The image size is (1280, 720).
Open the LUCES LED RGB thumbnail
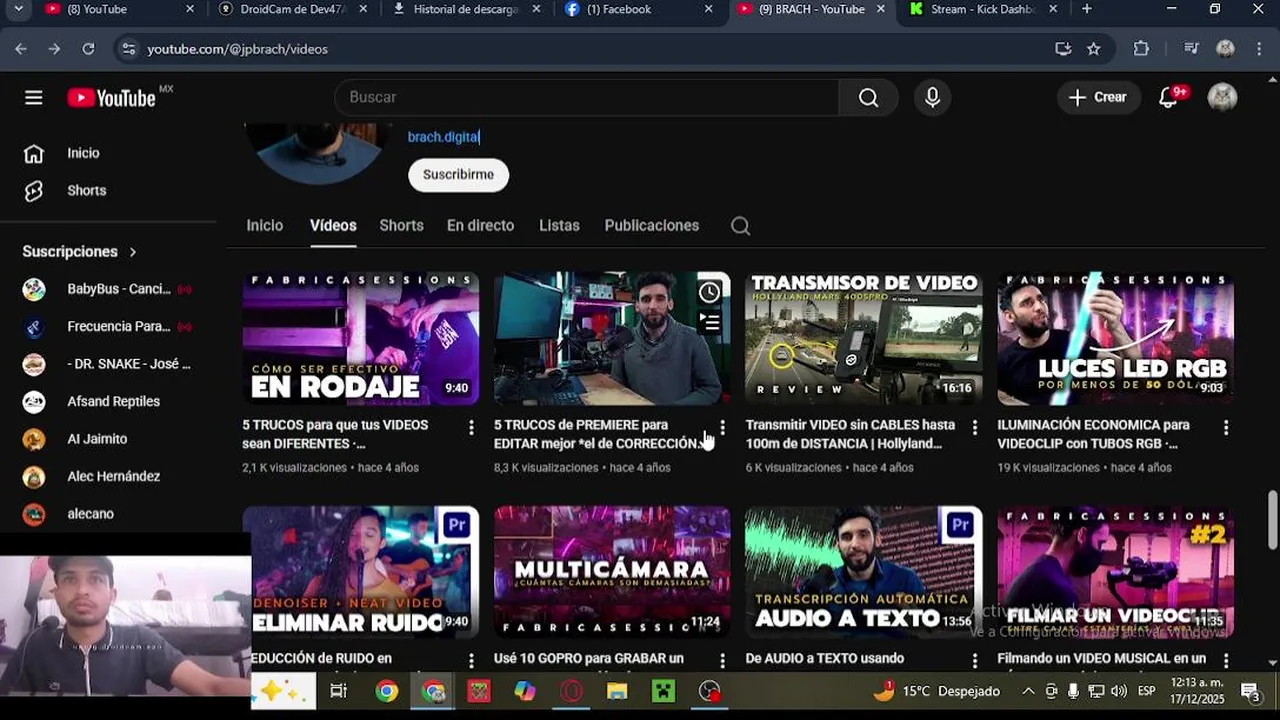pyautogui.click(x=1116, y=338)
